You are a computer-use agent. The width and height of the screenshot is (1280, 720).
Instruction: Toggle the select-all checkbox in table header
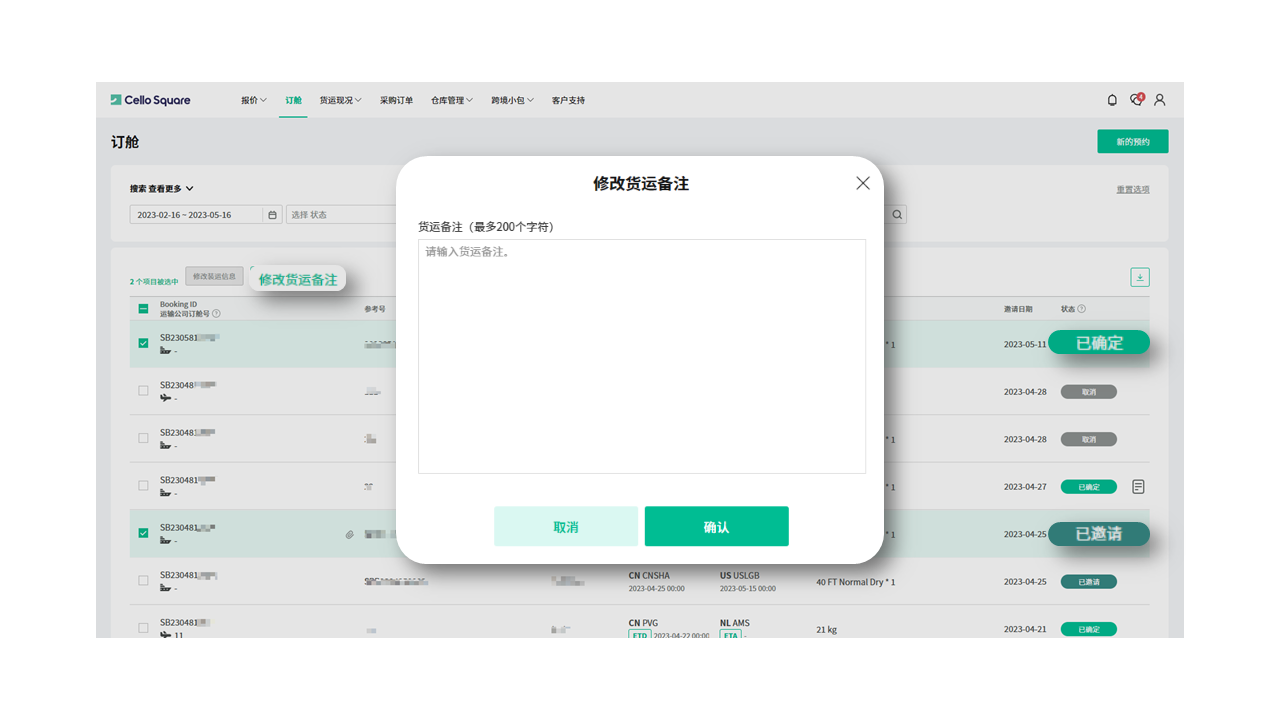143,309
